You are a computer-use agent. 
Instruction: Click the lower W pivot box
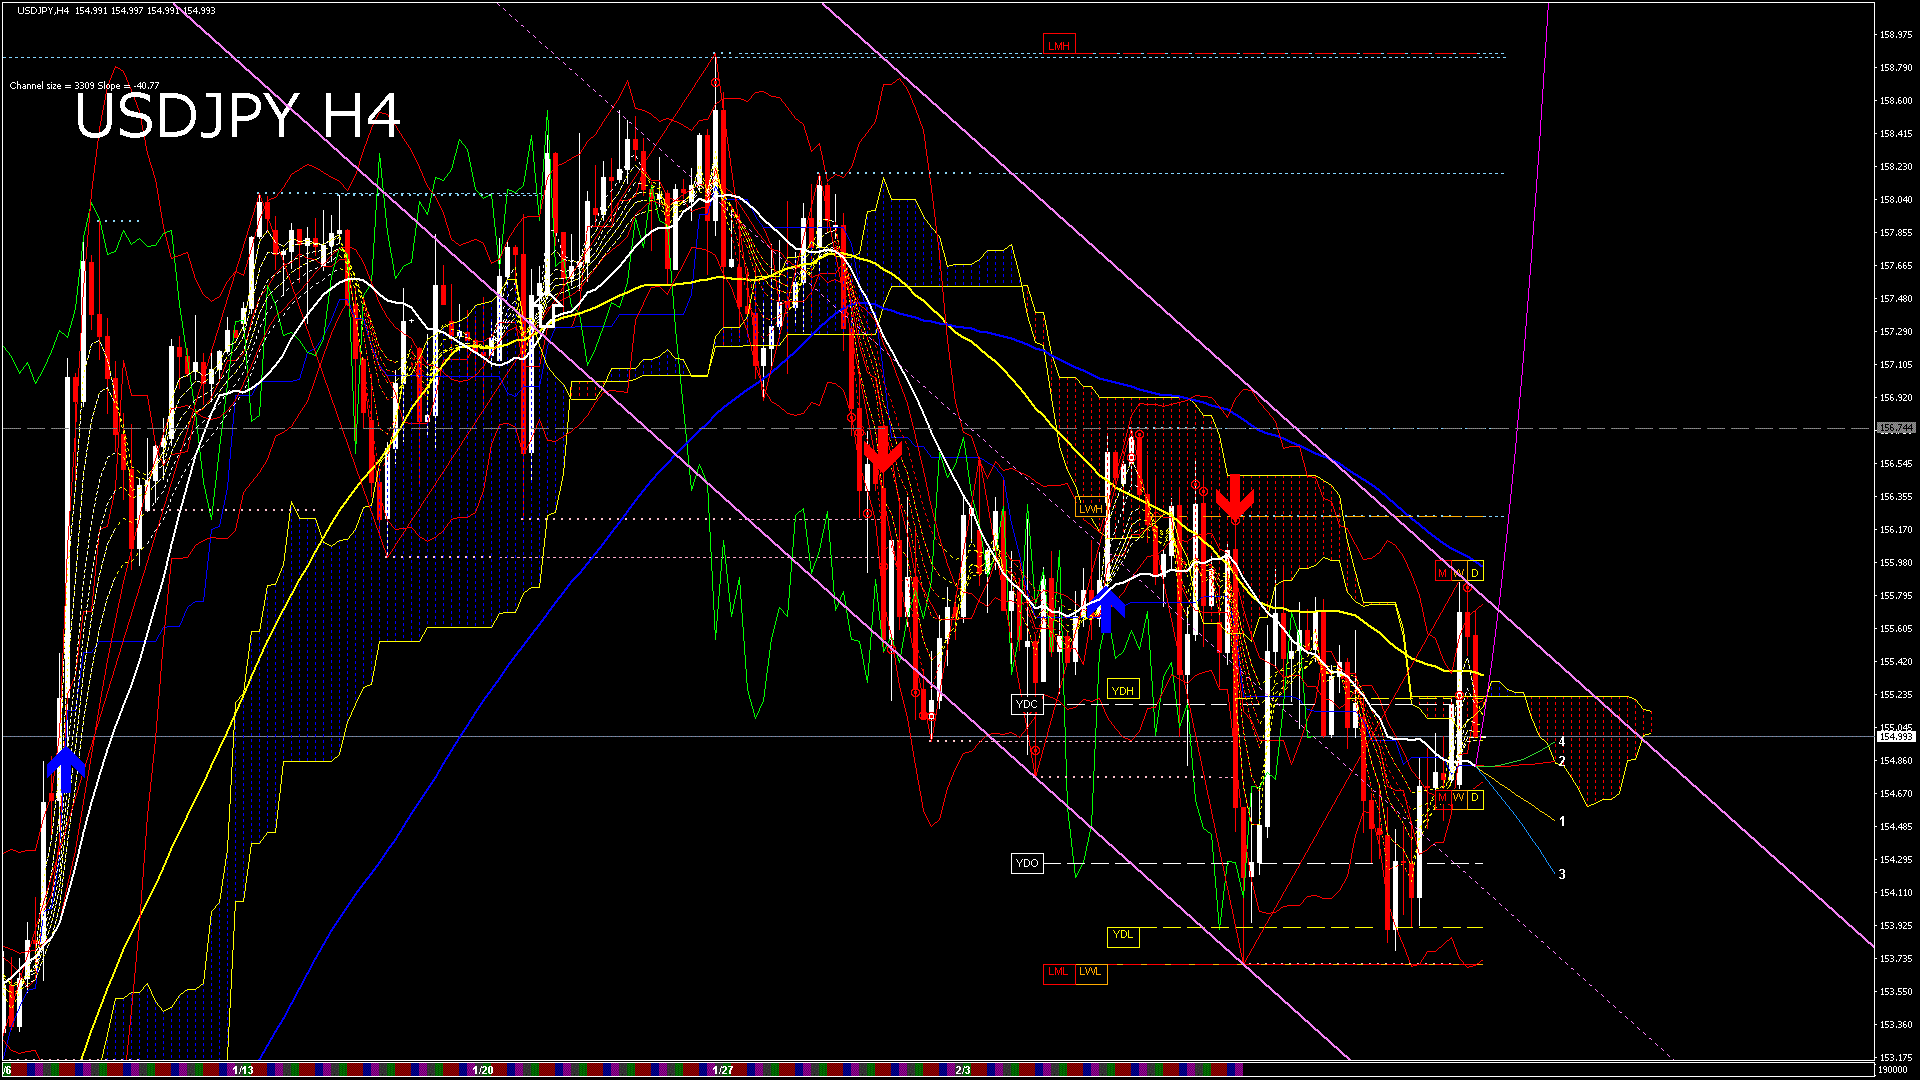pos(1459,798)
